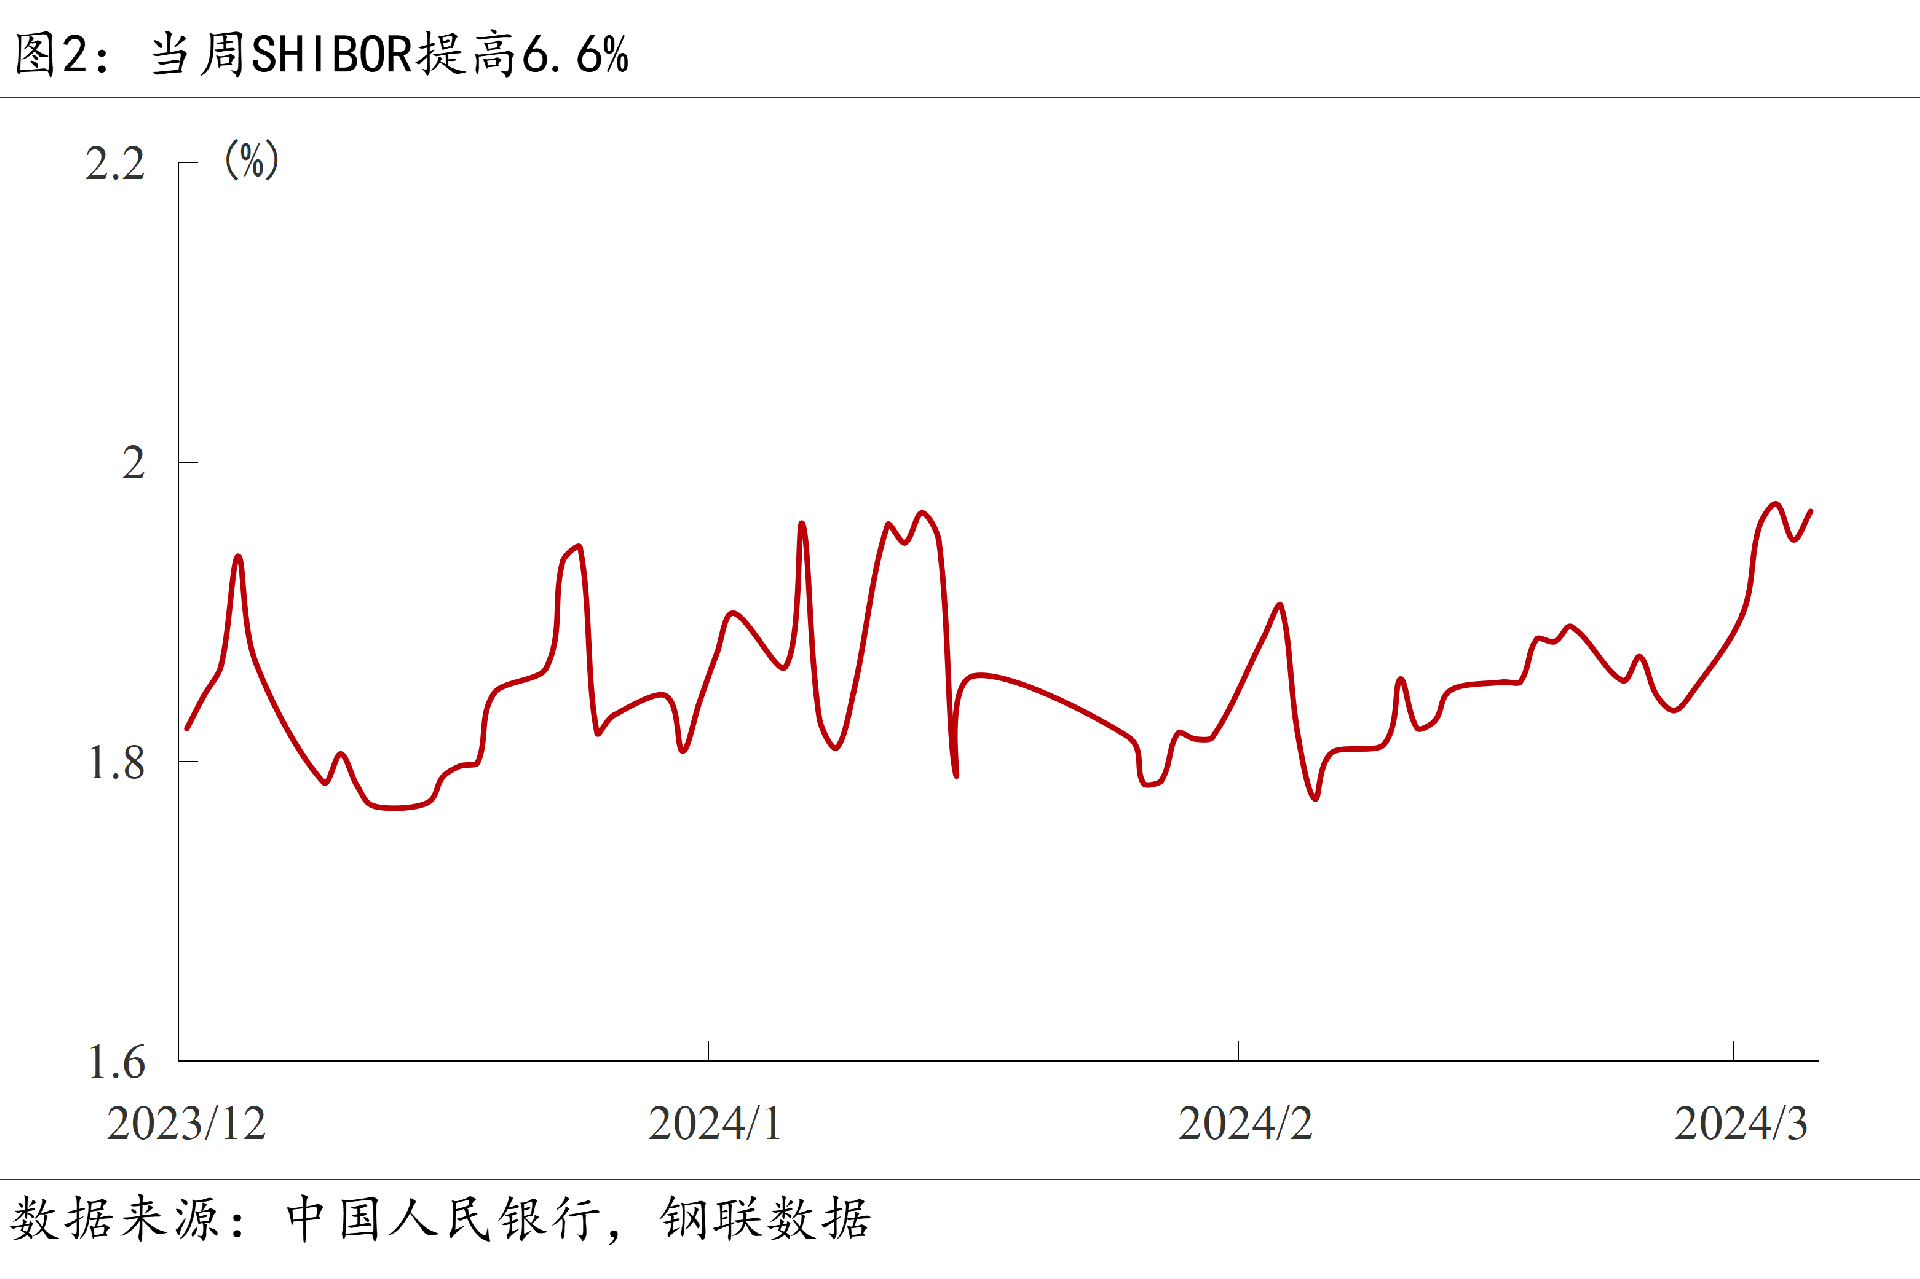Click the 2 y-axis label
Screen dimensions: 1920x1279
[x=133, y=463]
